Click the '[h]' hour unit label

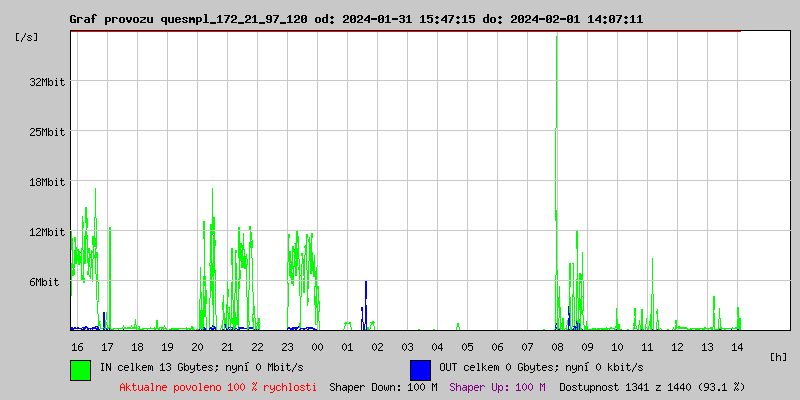[778, 356]
